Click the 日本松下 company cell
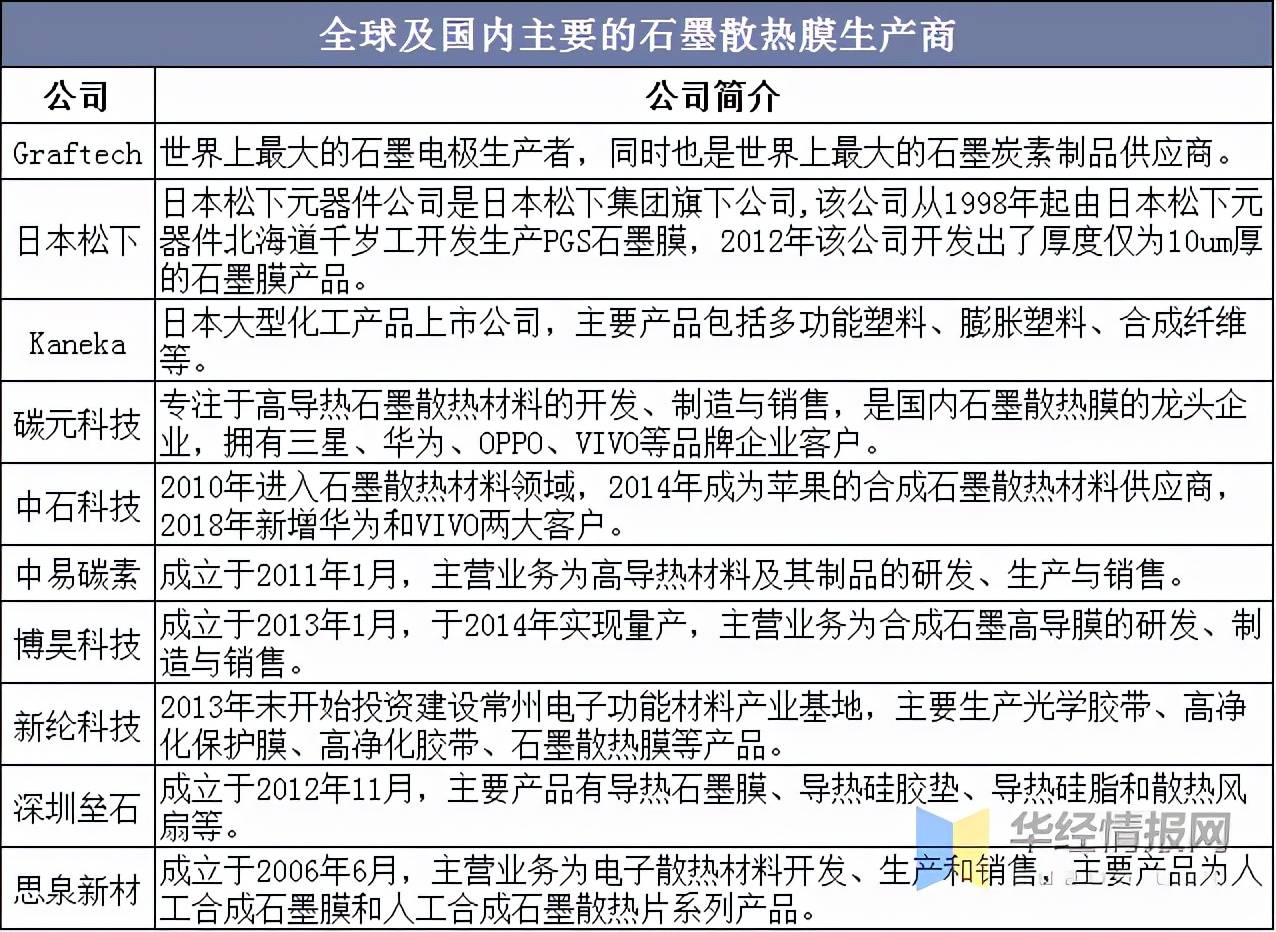 [77, 240]
